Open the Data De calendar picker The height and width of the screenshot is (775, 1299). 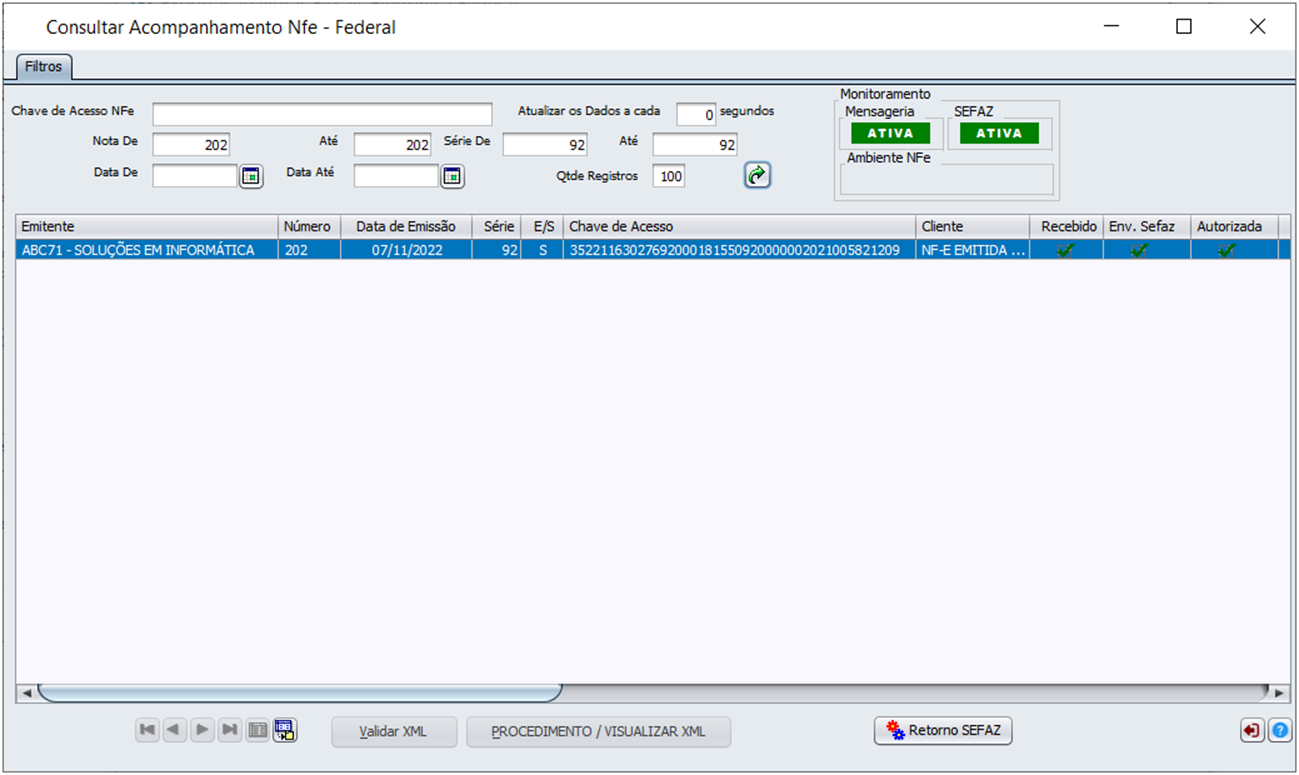[250, 176]
